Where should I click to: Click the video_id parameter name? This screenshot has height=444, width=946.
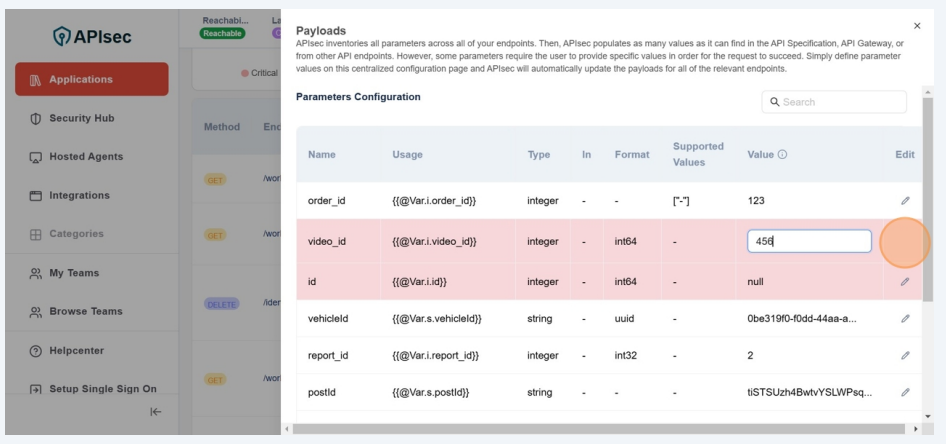point(327,241)
